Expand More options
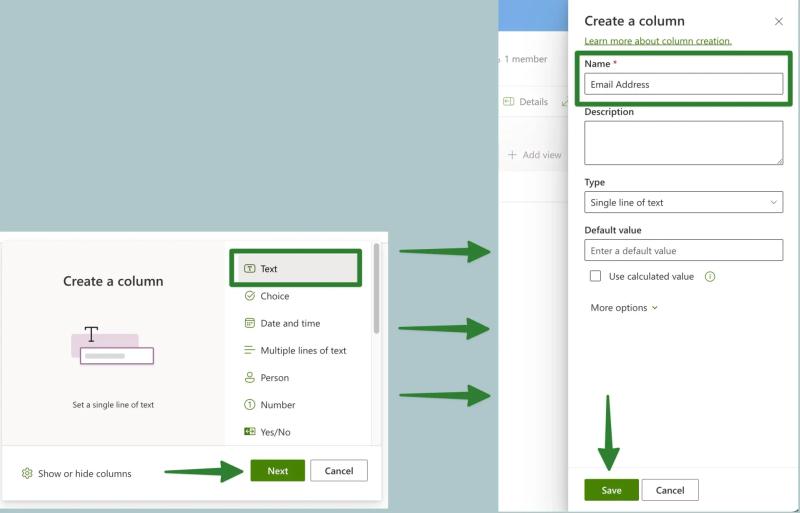Screen dimensions: 800x513 pyautogui.click(x=623, y=308)
